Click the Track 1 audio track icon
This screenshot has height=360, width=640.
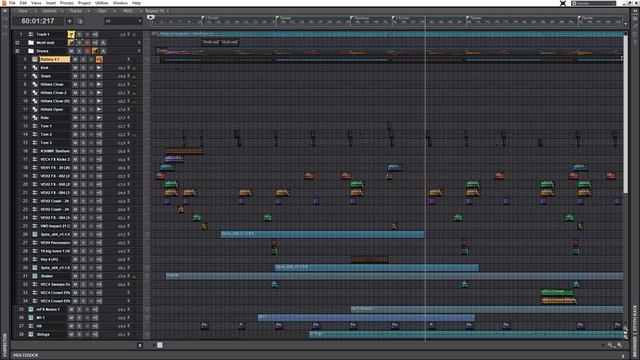click(31, 34)
